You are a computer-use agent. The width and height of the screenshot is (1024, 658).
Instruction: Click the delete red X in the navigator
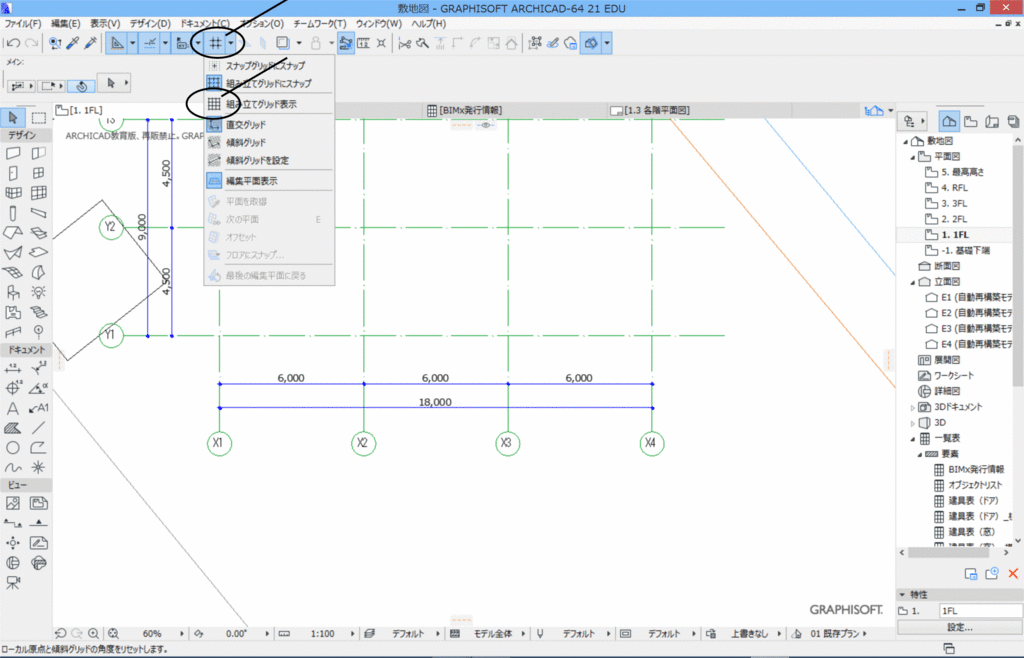1013,573
